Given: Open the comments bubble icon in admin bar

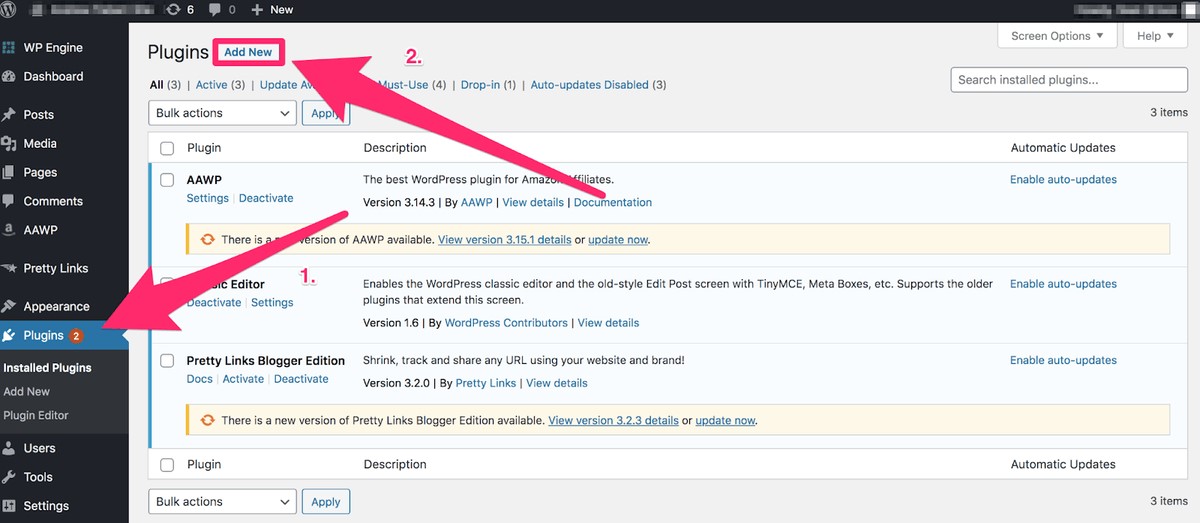Looking at the screenshot, I should (x=215, y=9).
